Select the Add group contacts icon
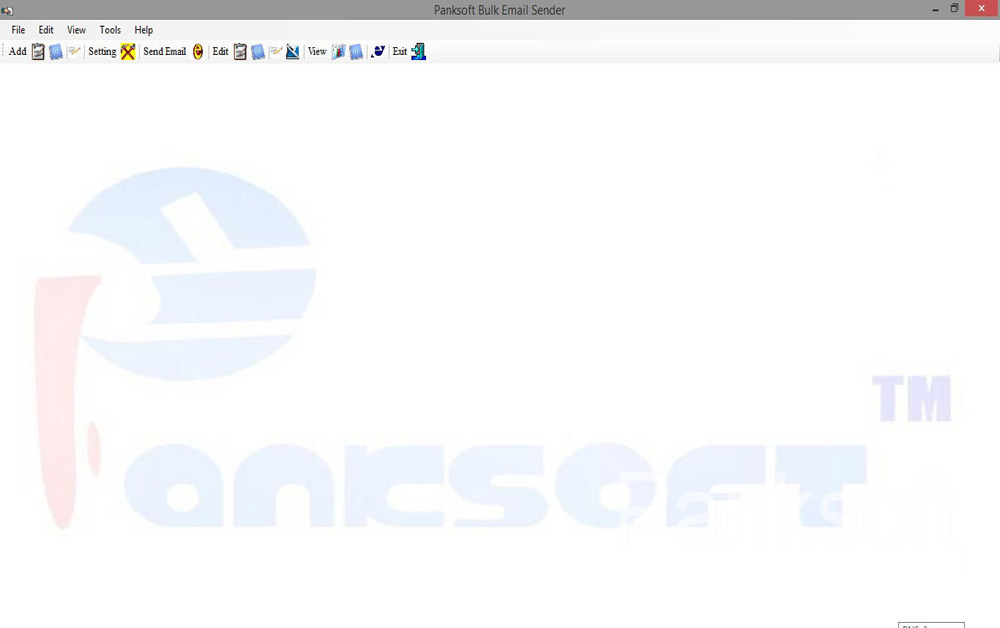 [56, 51]
